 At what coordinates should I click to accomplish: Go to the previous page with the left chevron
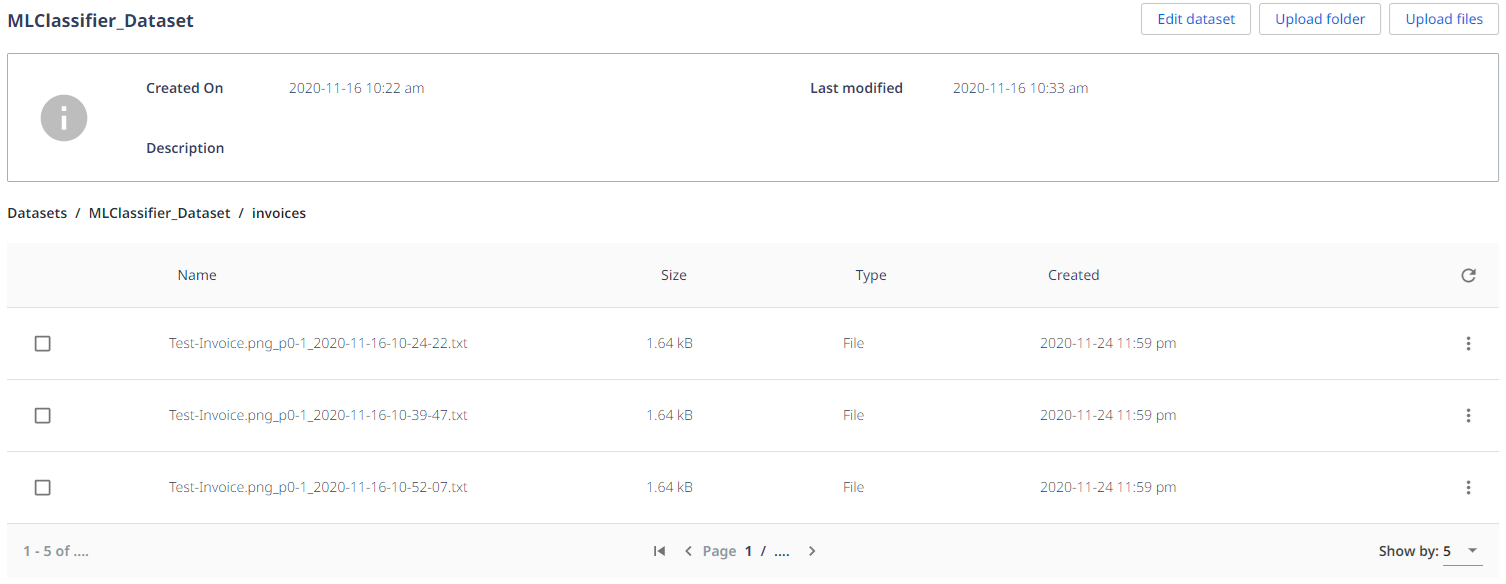tap(688, 551)
